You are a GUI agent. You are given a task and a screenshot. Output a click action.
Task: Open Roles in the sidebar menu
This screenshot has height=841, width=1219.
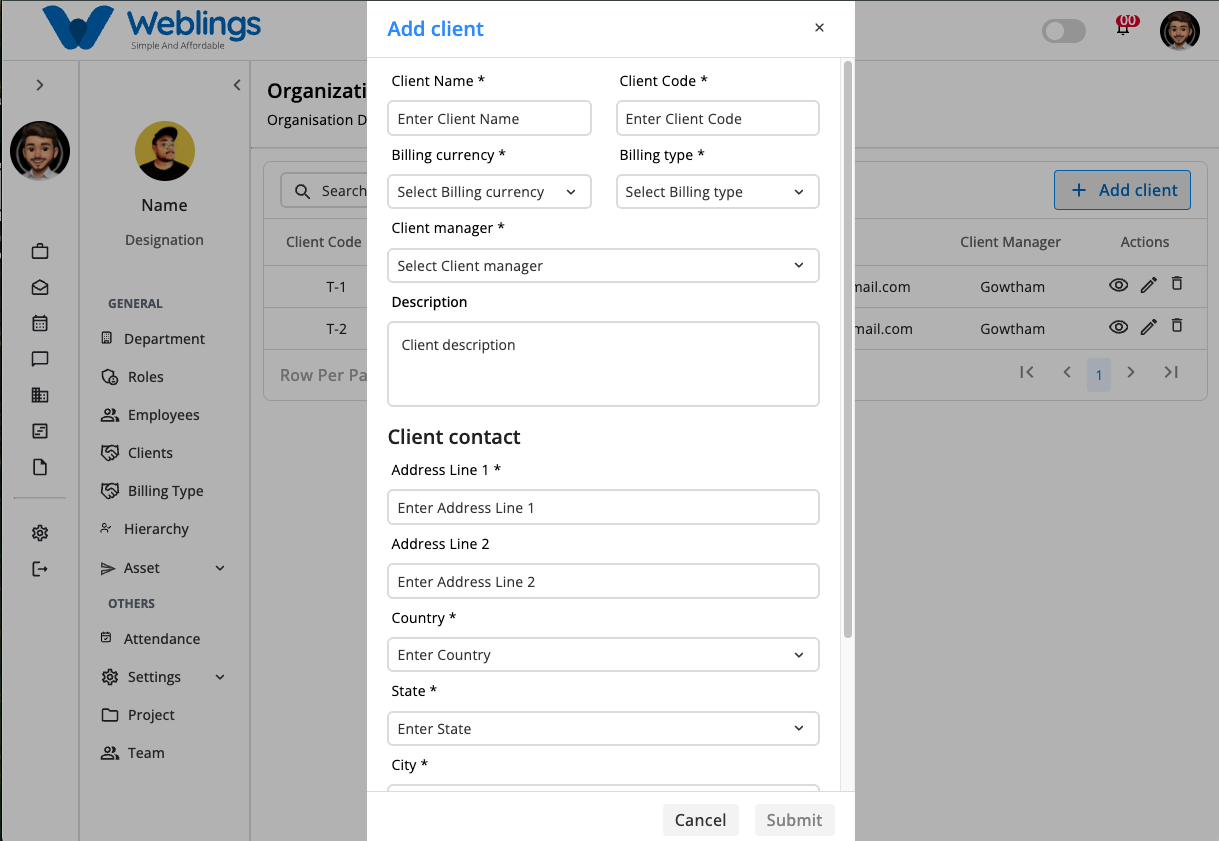pyautogui.click(x=132, y=377)
